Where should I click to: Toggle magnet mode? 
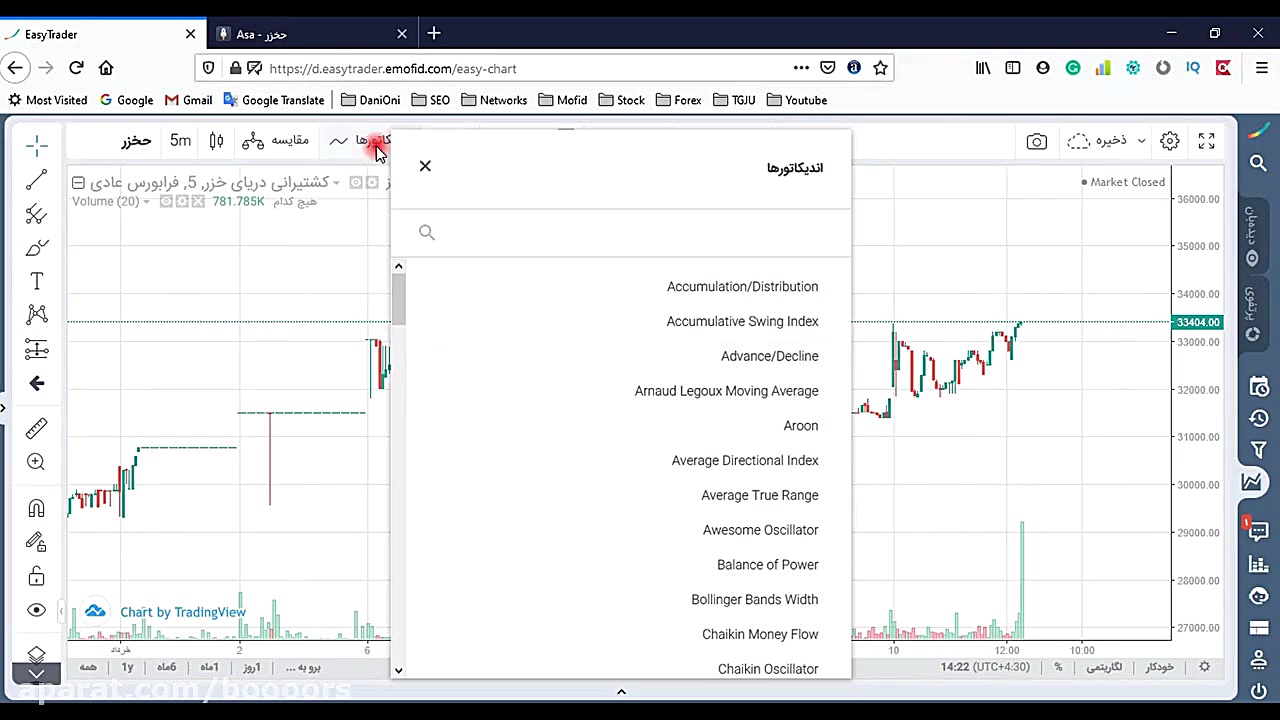[37, 508]
